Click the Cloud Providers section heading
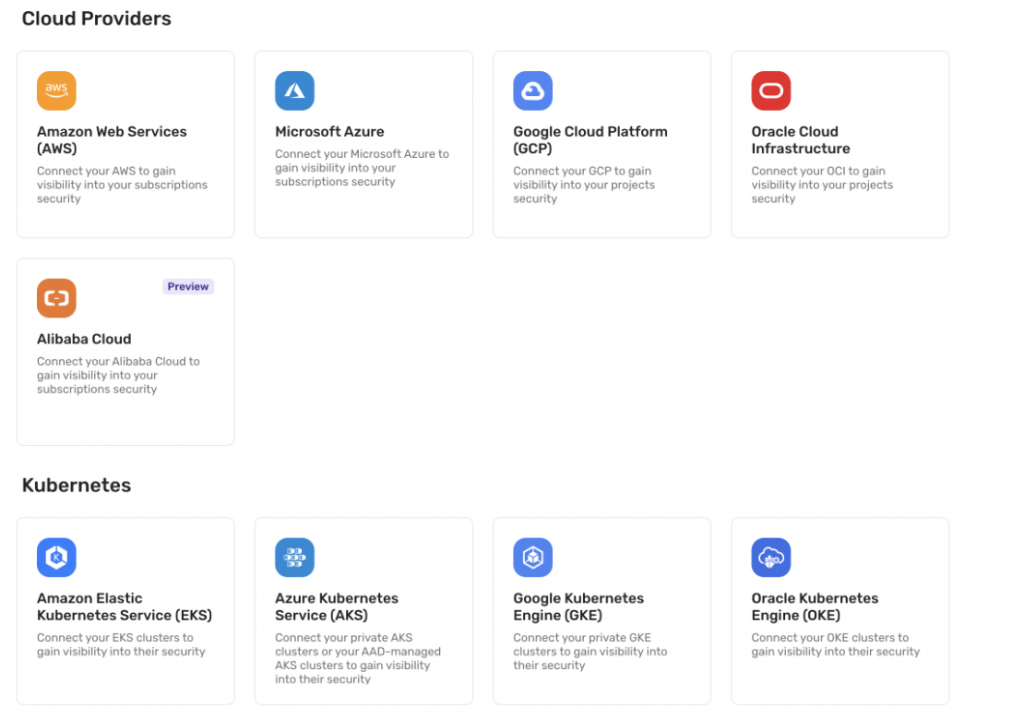The image size is (1024, 720). [97, 18]
